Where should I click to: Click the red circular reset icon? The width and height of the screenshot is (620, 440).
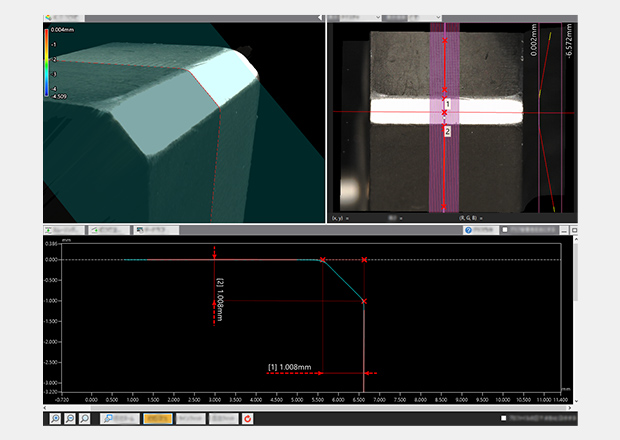(247, 418)
